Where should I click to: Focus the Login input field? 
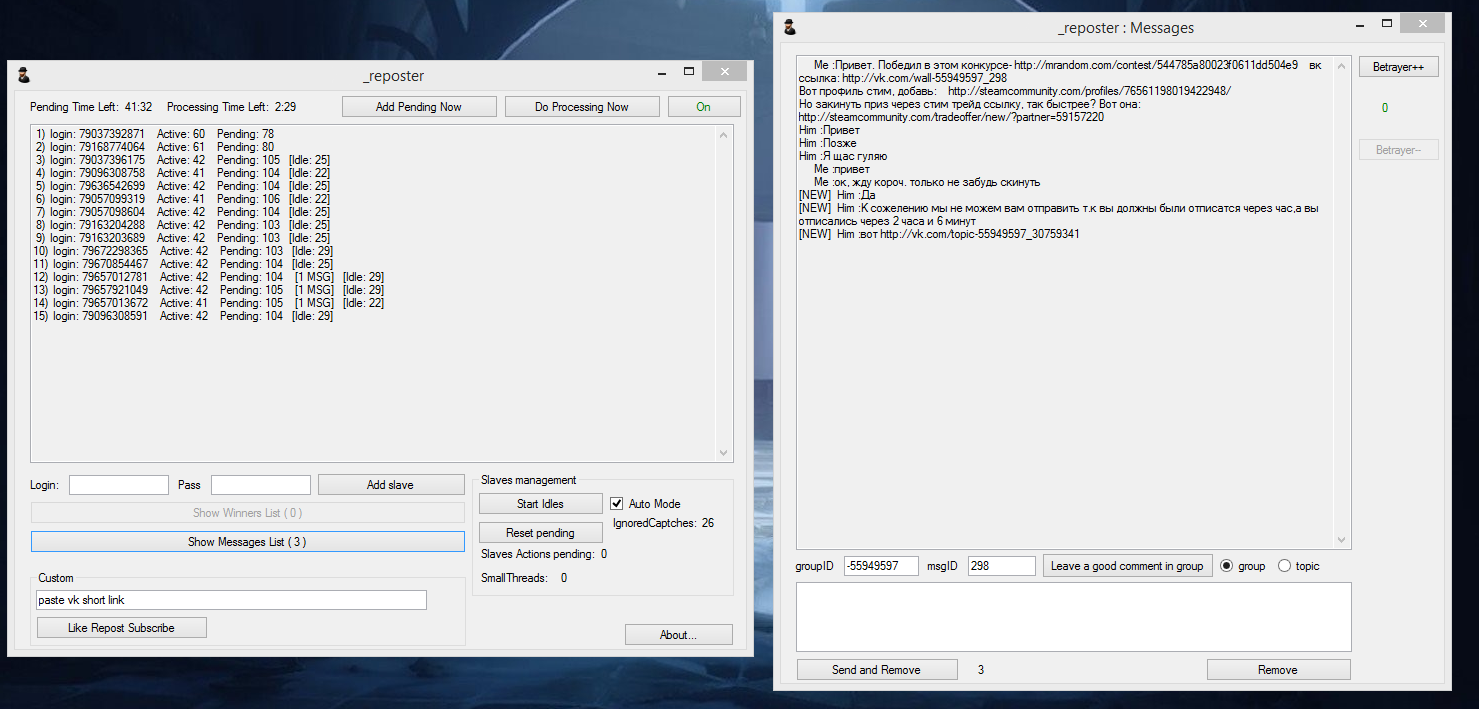[x=119, y=485]
